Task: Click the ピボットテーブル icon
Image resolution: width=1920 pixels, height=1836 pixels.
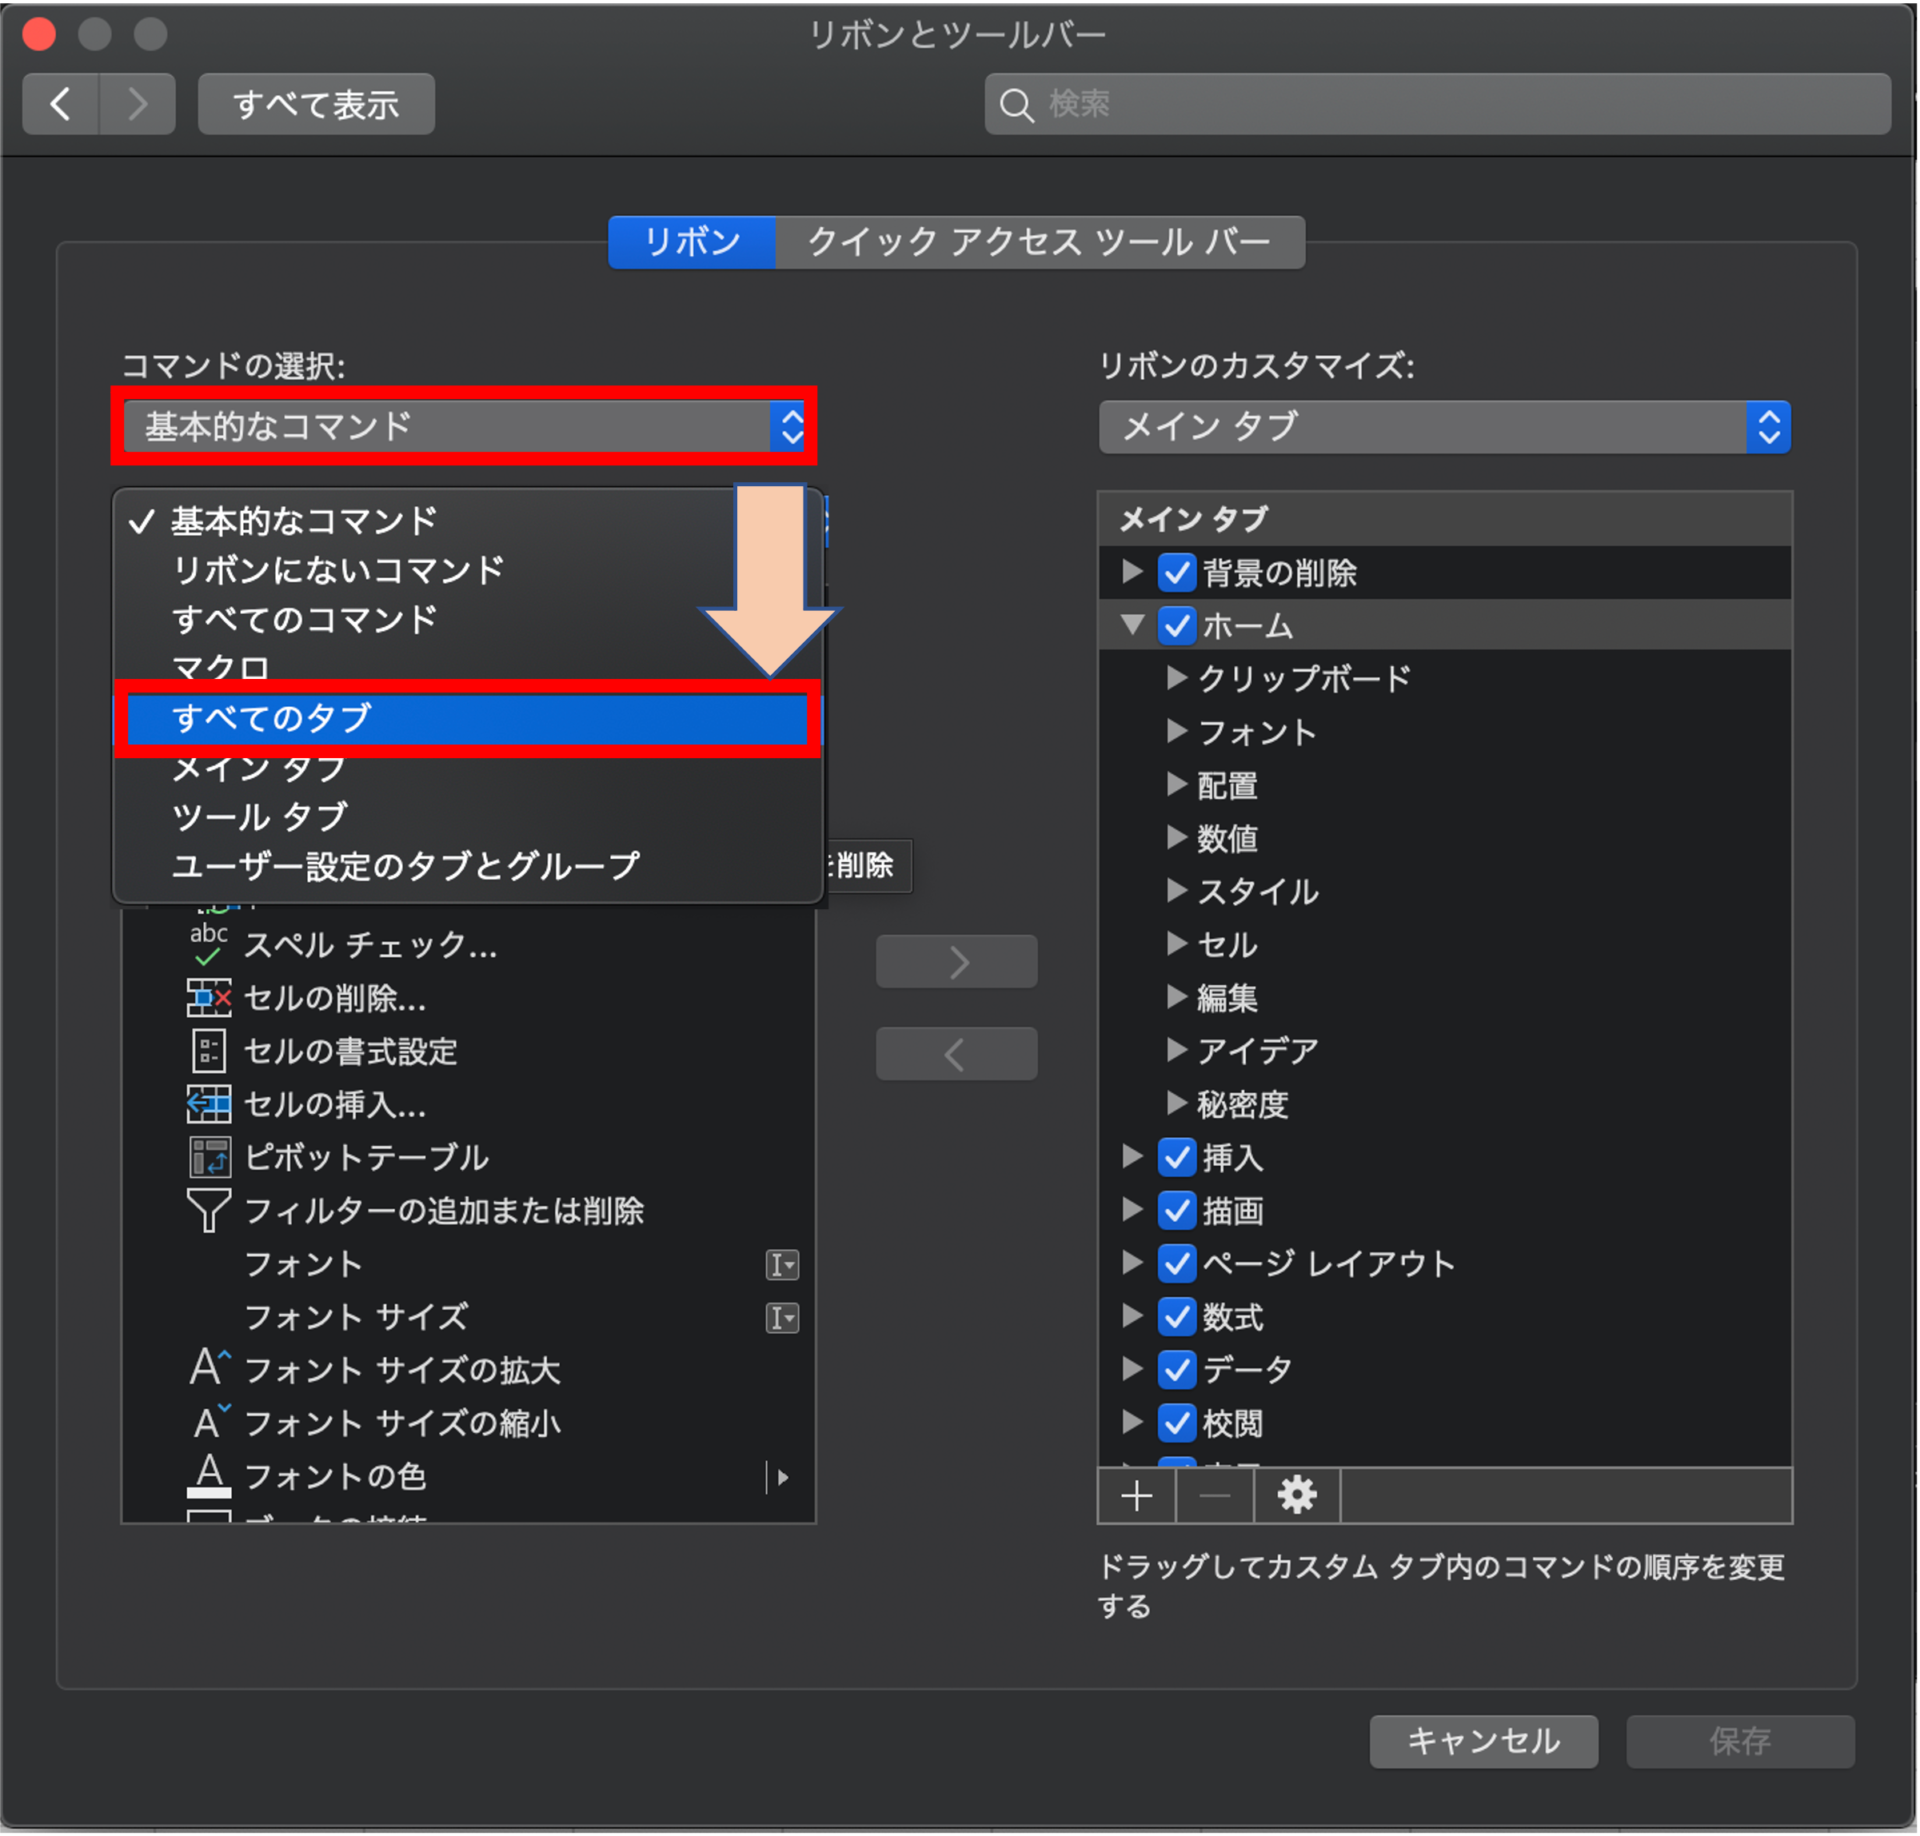Action: pos(209,1158)
